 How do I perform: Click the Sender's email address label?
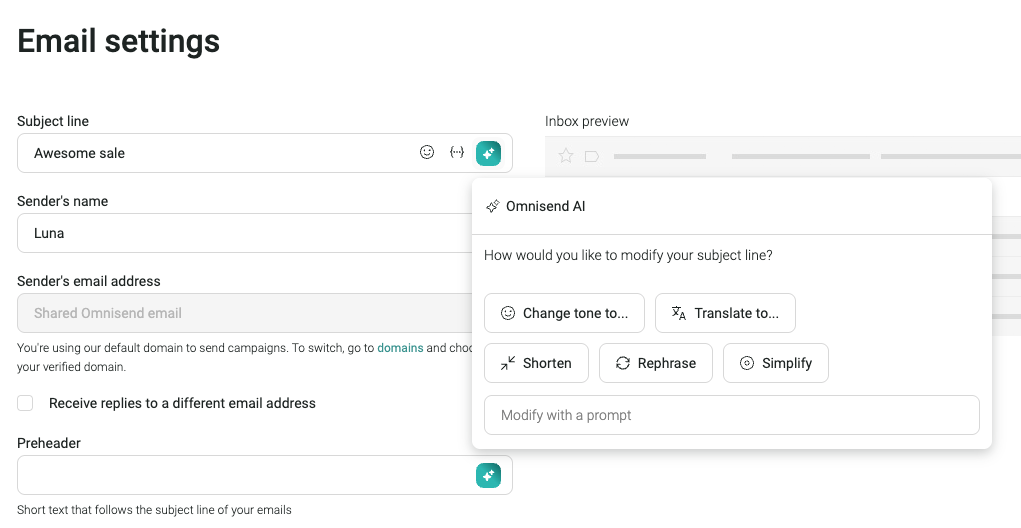point(89,281)
